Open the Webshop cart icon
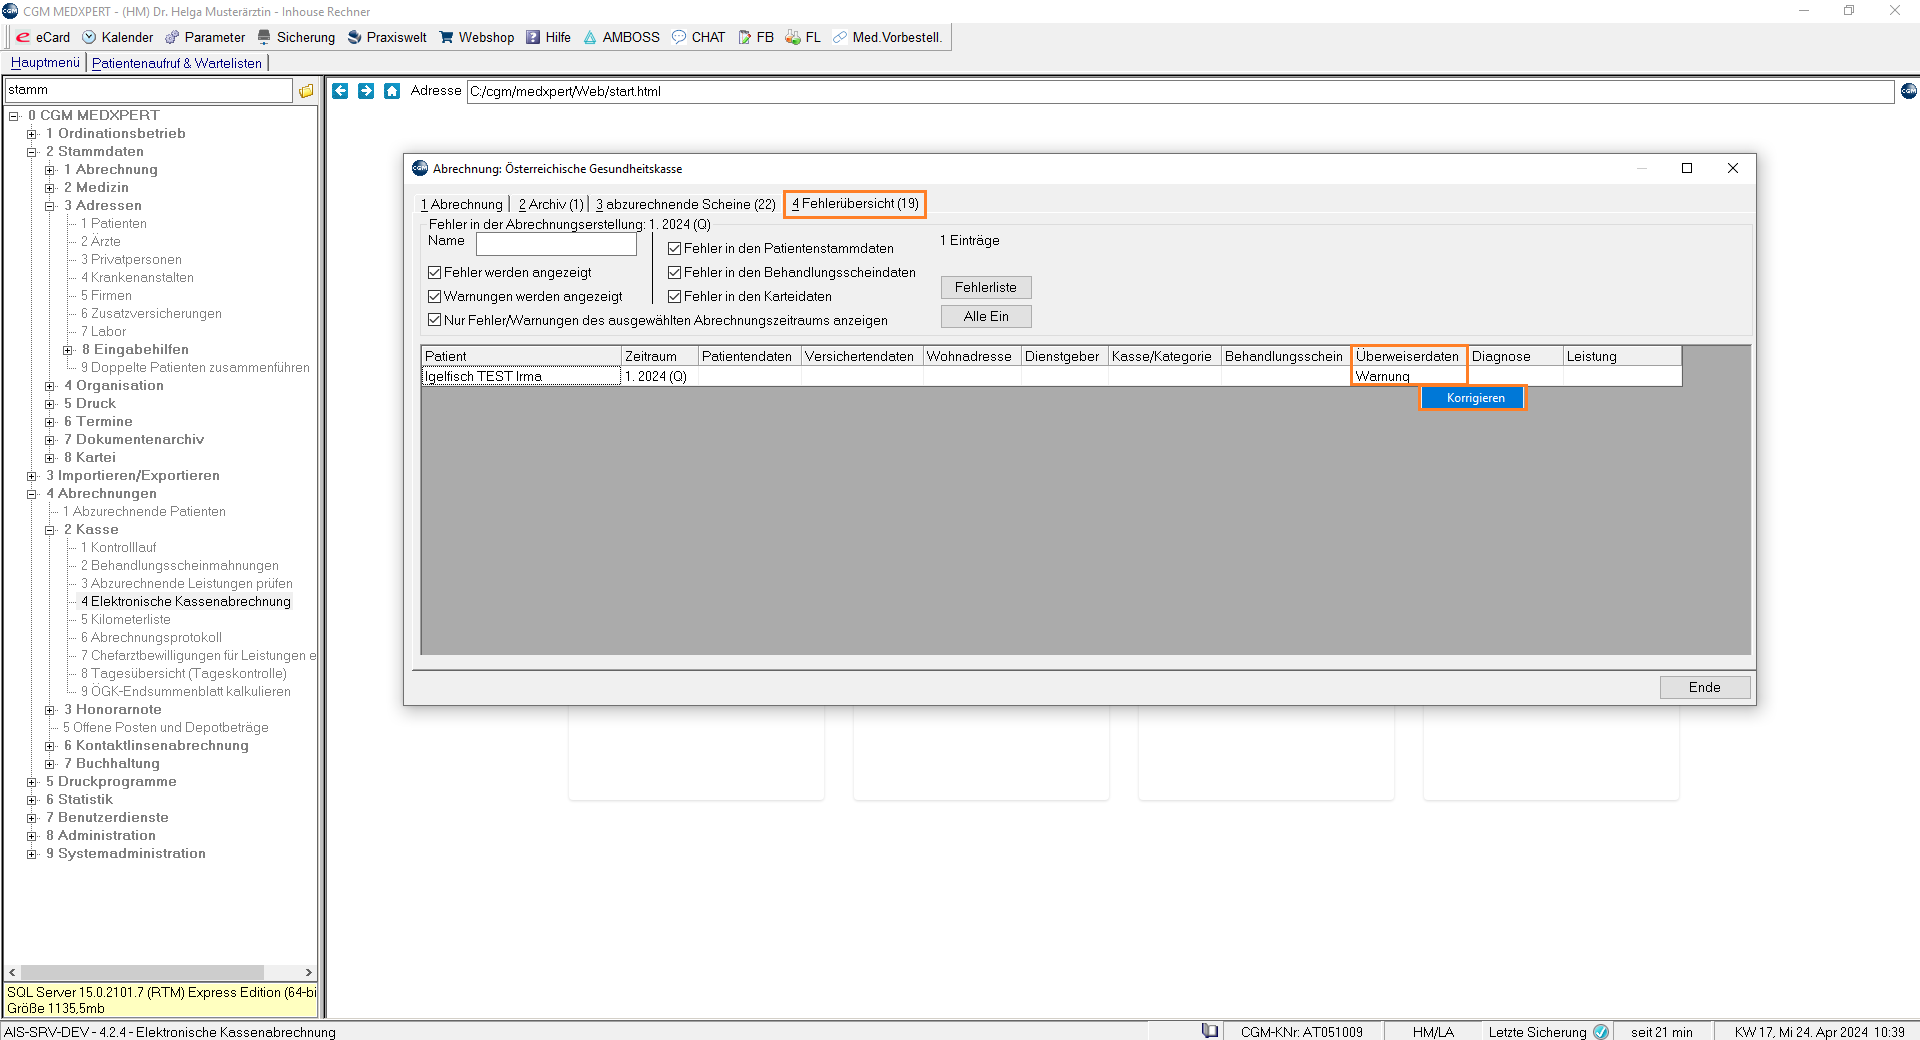Viewport: 1920px width, 1040px height. [x=446, y=37]
